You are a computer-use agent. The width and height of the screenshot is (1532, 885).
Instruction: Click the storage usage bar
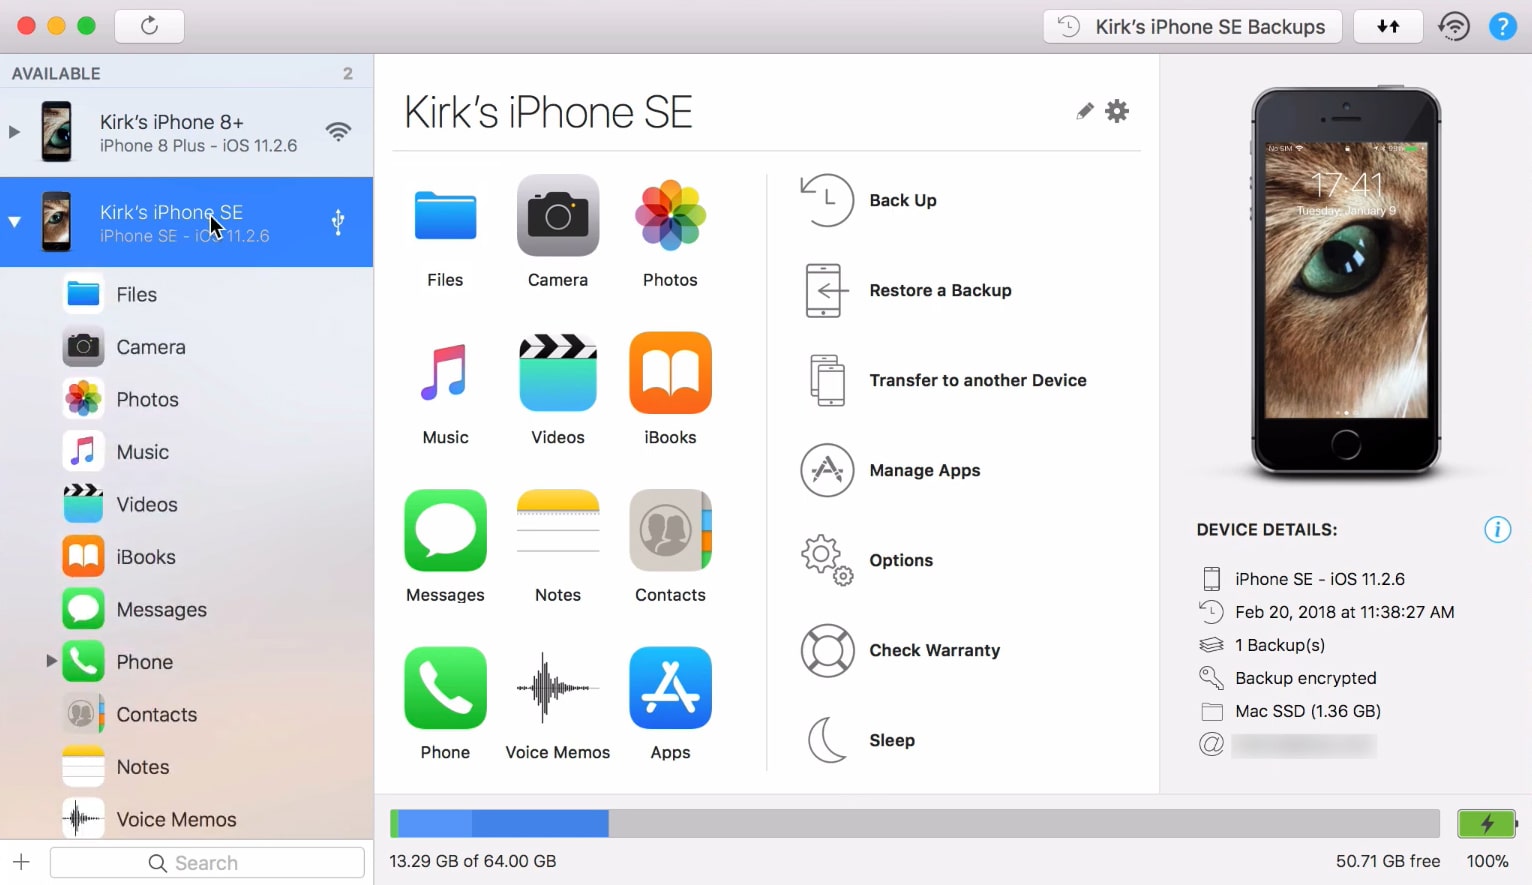coord(914,823)
